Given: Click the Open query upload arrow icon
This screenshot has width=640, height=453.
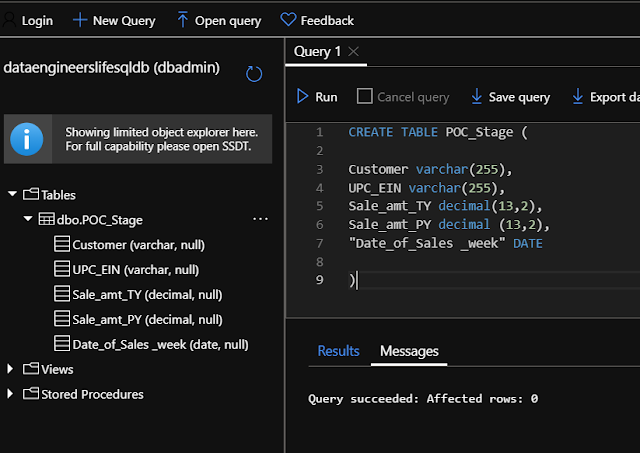Looking at the screenshot, I should [182, 20].
